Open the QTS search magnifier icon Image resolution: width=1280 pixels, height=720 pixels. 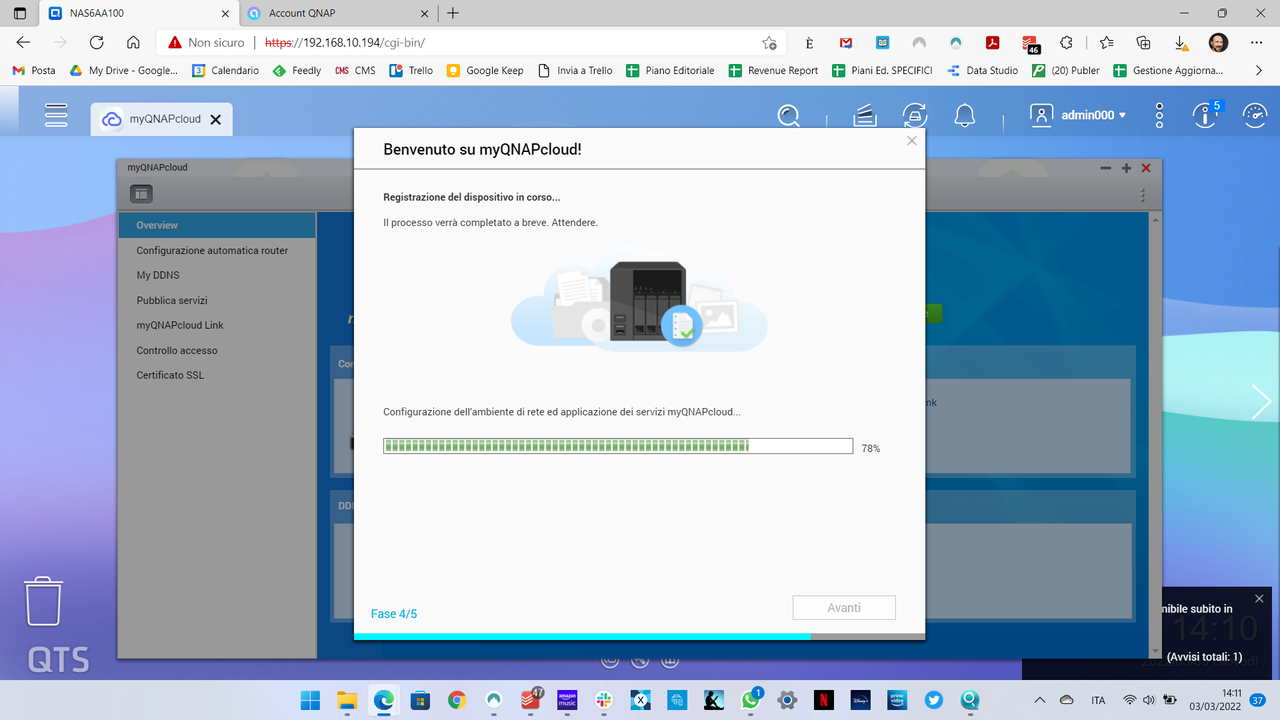click(x=789, y=115)
